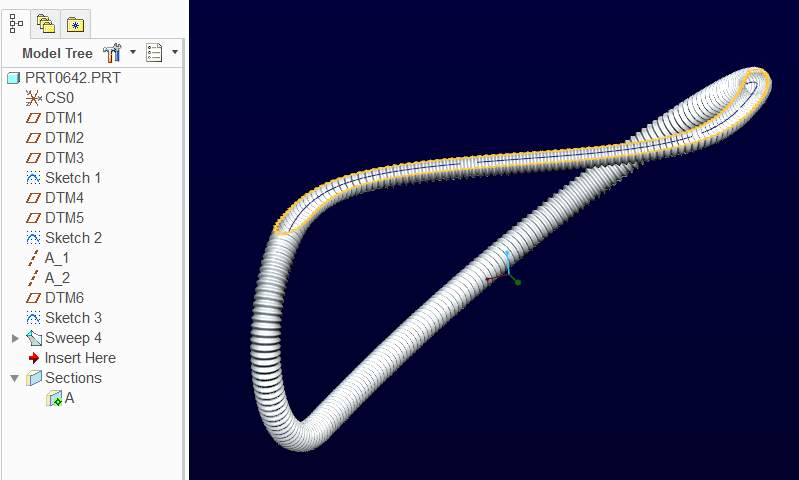Click the Model Tree heading text
Image resolution: width=799 pixels, height=480 pixels.
click(x=57, y=53)
